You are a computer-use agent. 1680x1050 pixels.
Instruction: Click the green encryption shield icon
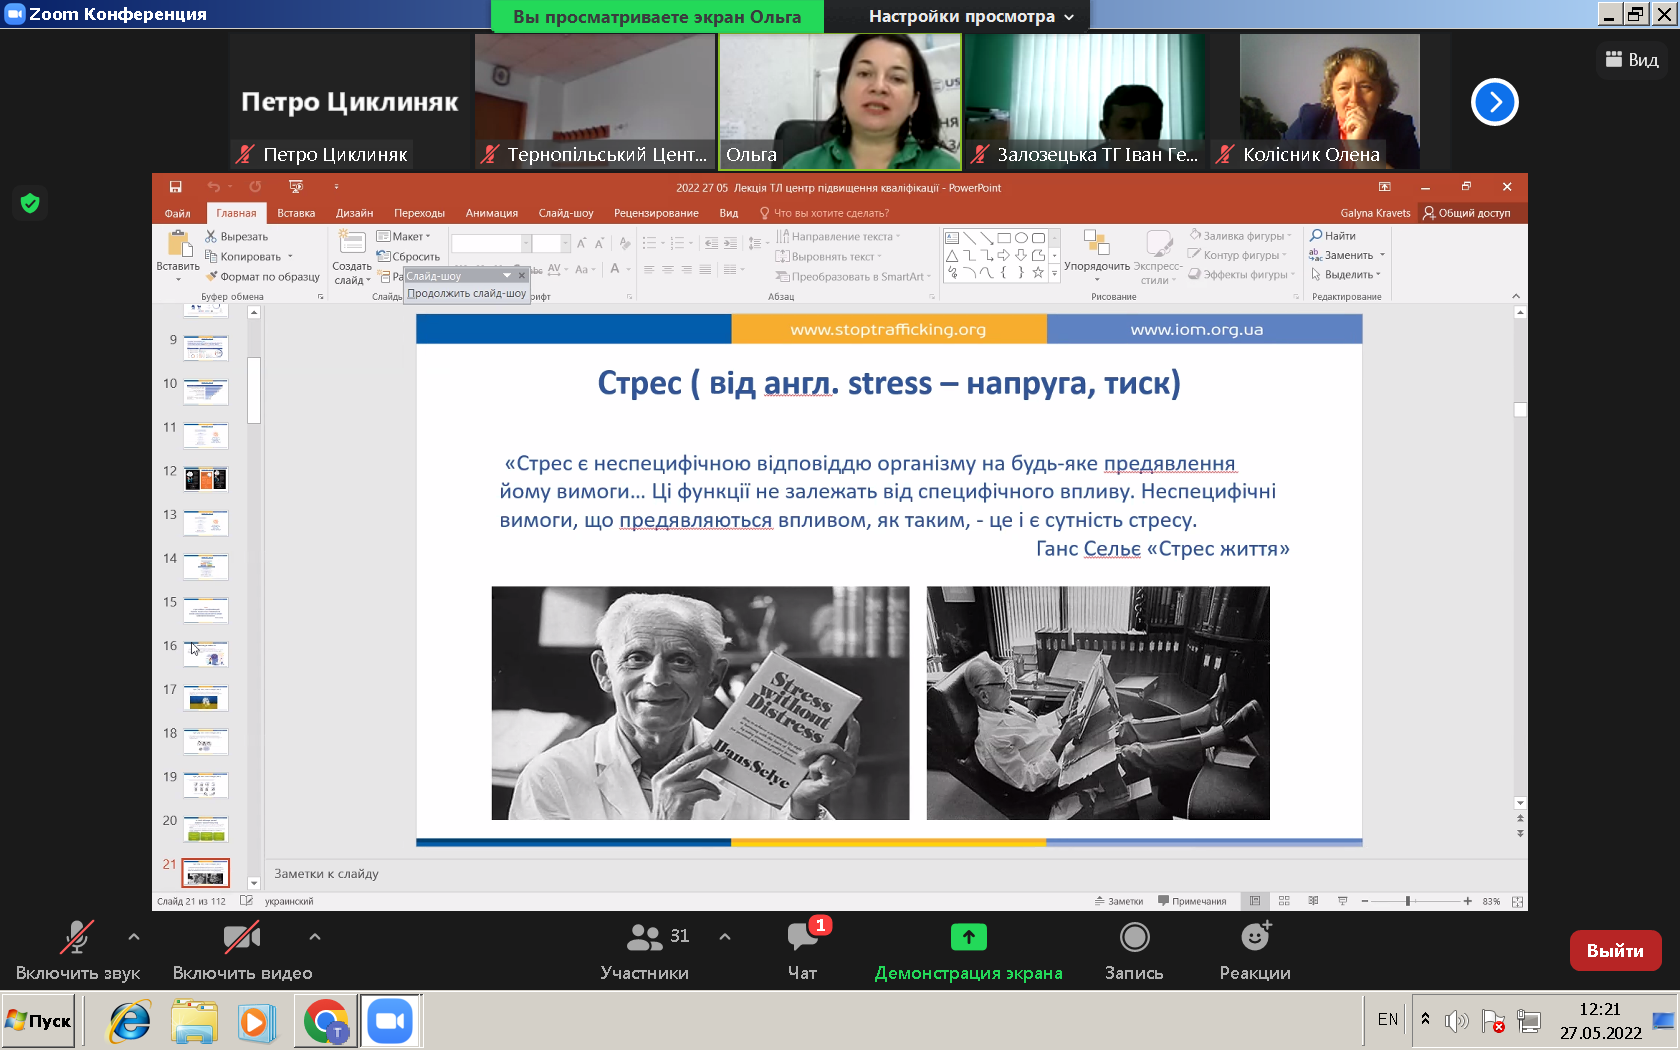30,204
